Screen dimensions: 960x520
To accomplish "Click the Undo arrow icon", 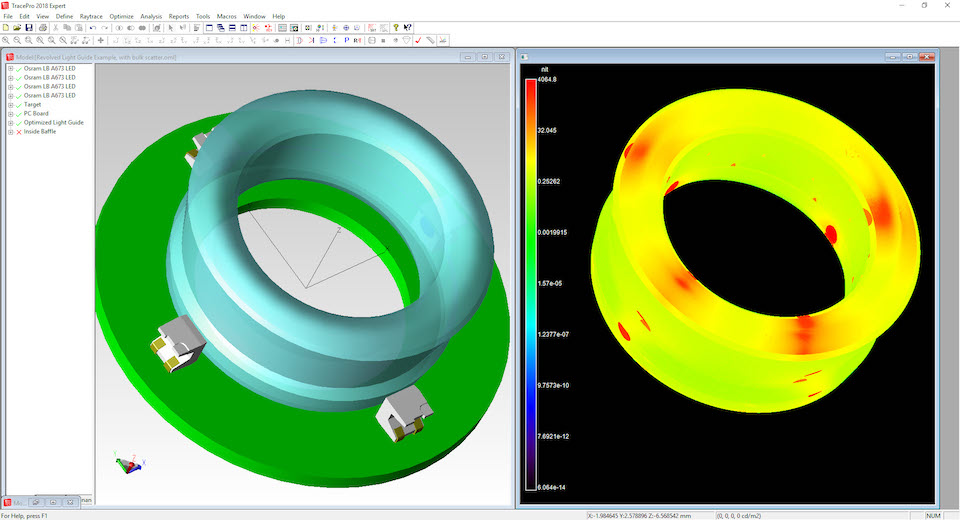I will 92,28.
